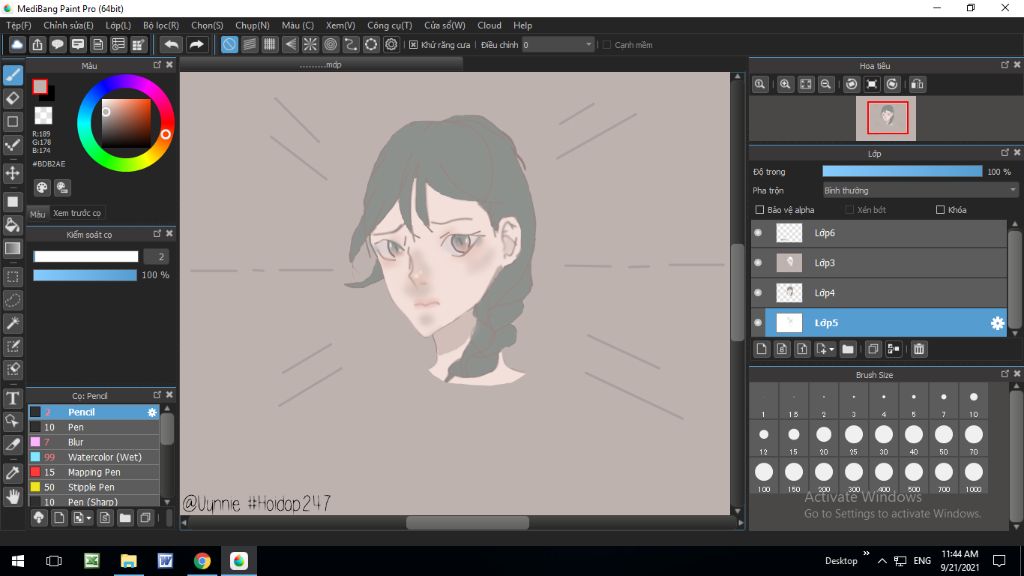The width and height of the screenshot is (1024, 576).
Task: Select the Blur brush
Action: coord(93,442)
